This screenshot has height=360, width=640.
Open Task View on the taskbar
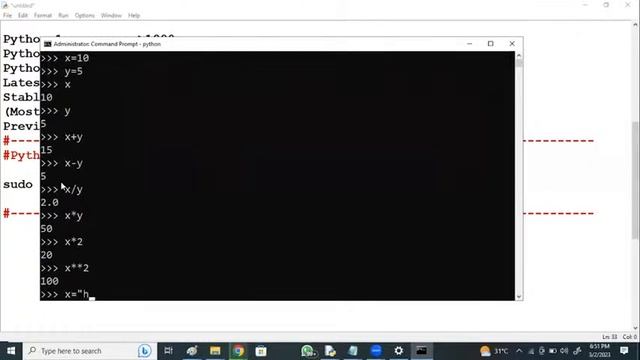(168, 351)
